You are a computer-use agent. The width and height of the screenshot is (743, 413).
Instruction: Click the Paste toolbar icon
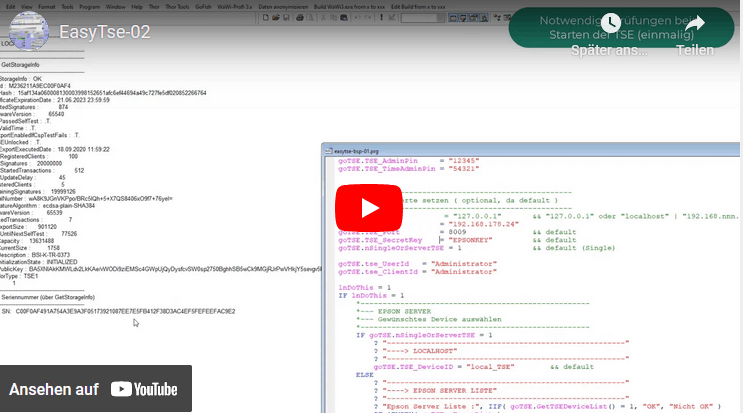coord(344,18)
